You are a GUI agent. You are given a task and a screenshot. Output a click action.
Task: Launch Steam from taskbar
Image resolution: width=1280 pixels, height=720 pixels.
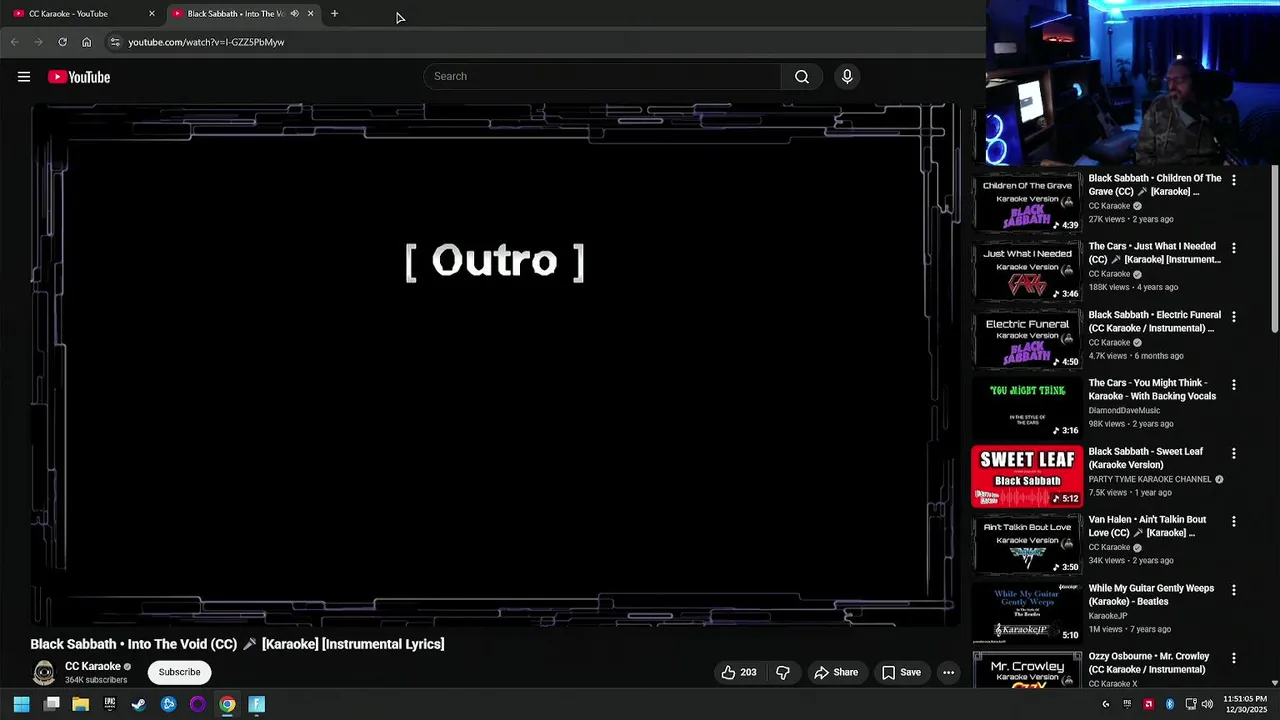(139, 704)
